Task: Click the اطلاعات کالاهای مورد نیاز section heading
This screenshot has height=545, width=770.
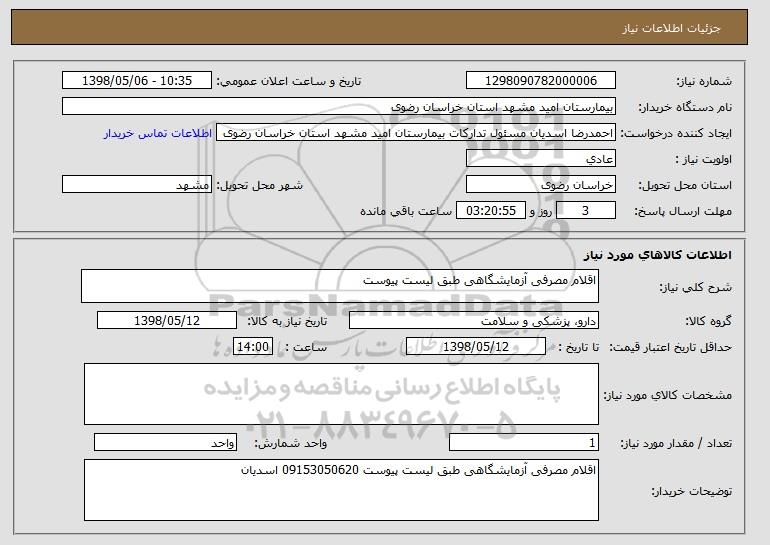Action: [658, 255]
